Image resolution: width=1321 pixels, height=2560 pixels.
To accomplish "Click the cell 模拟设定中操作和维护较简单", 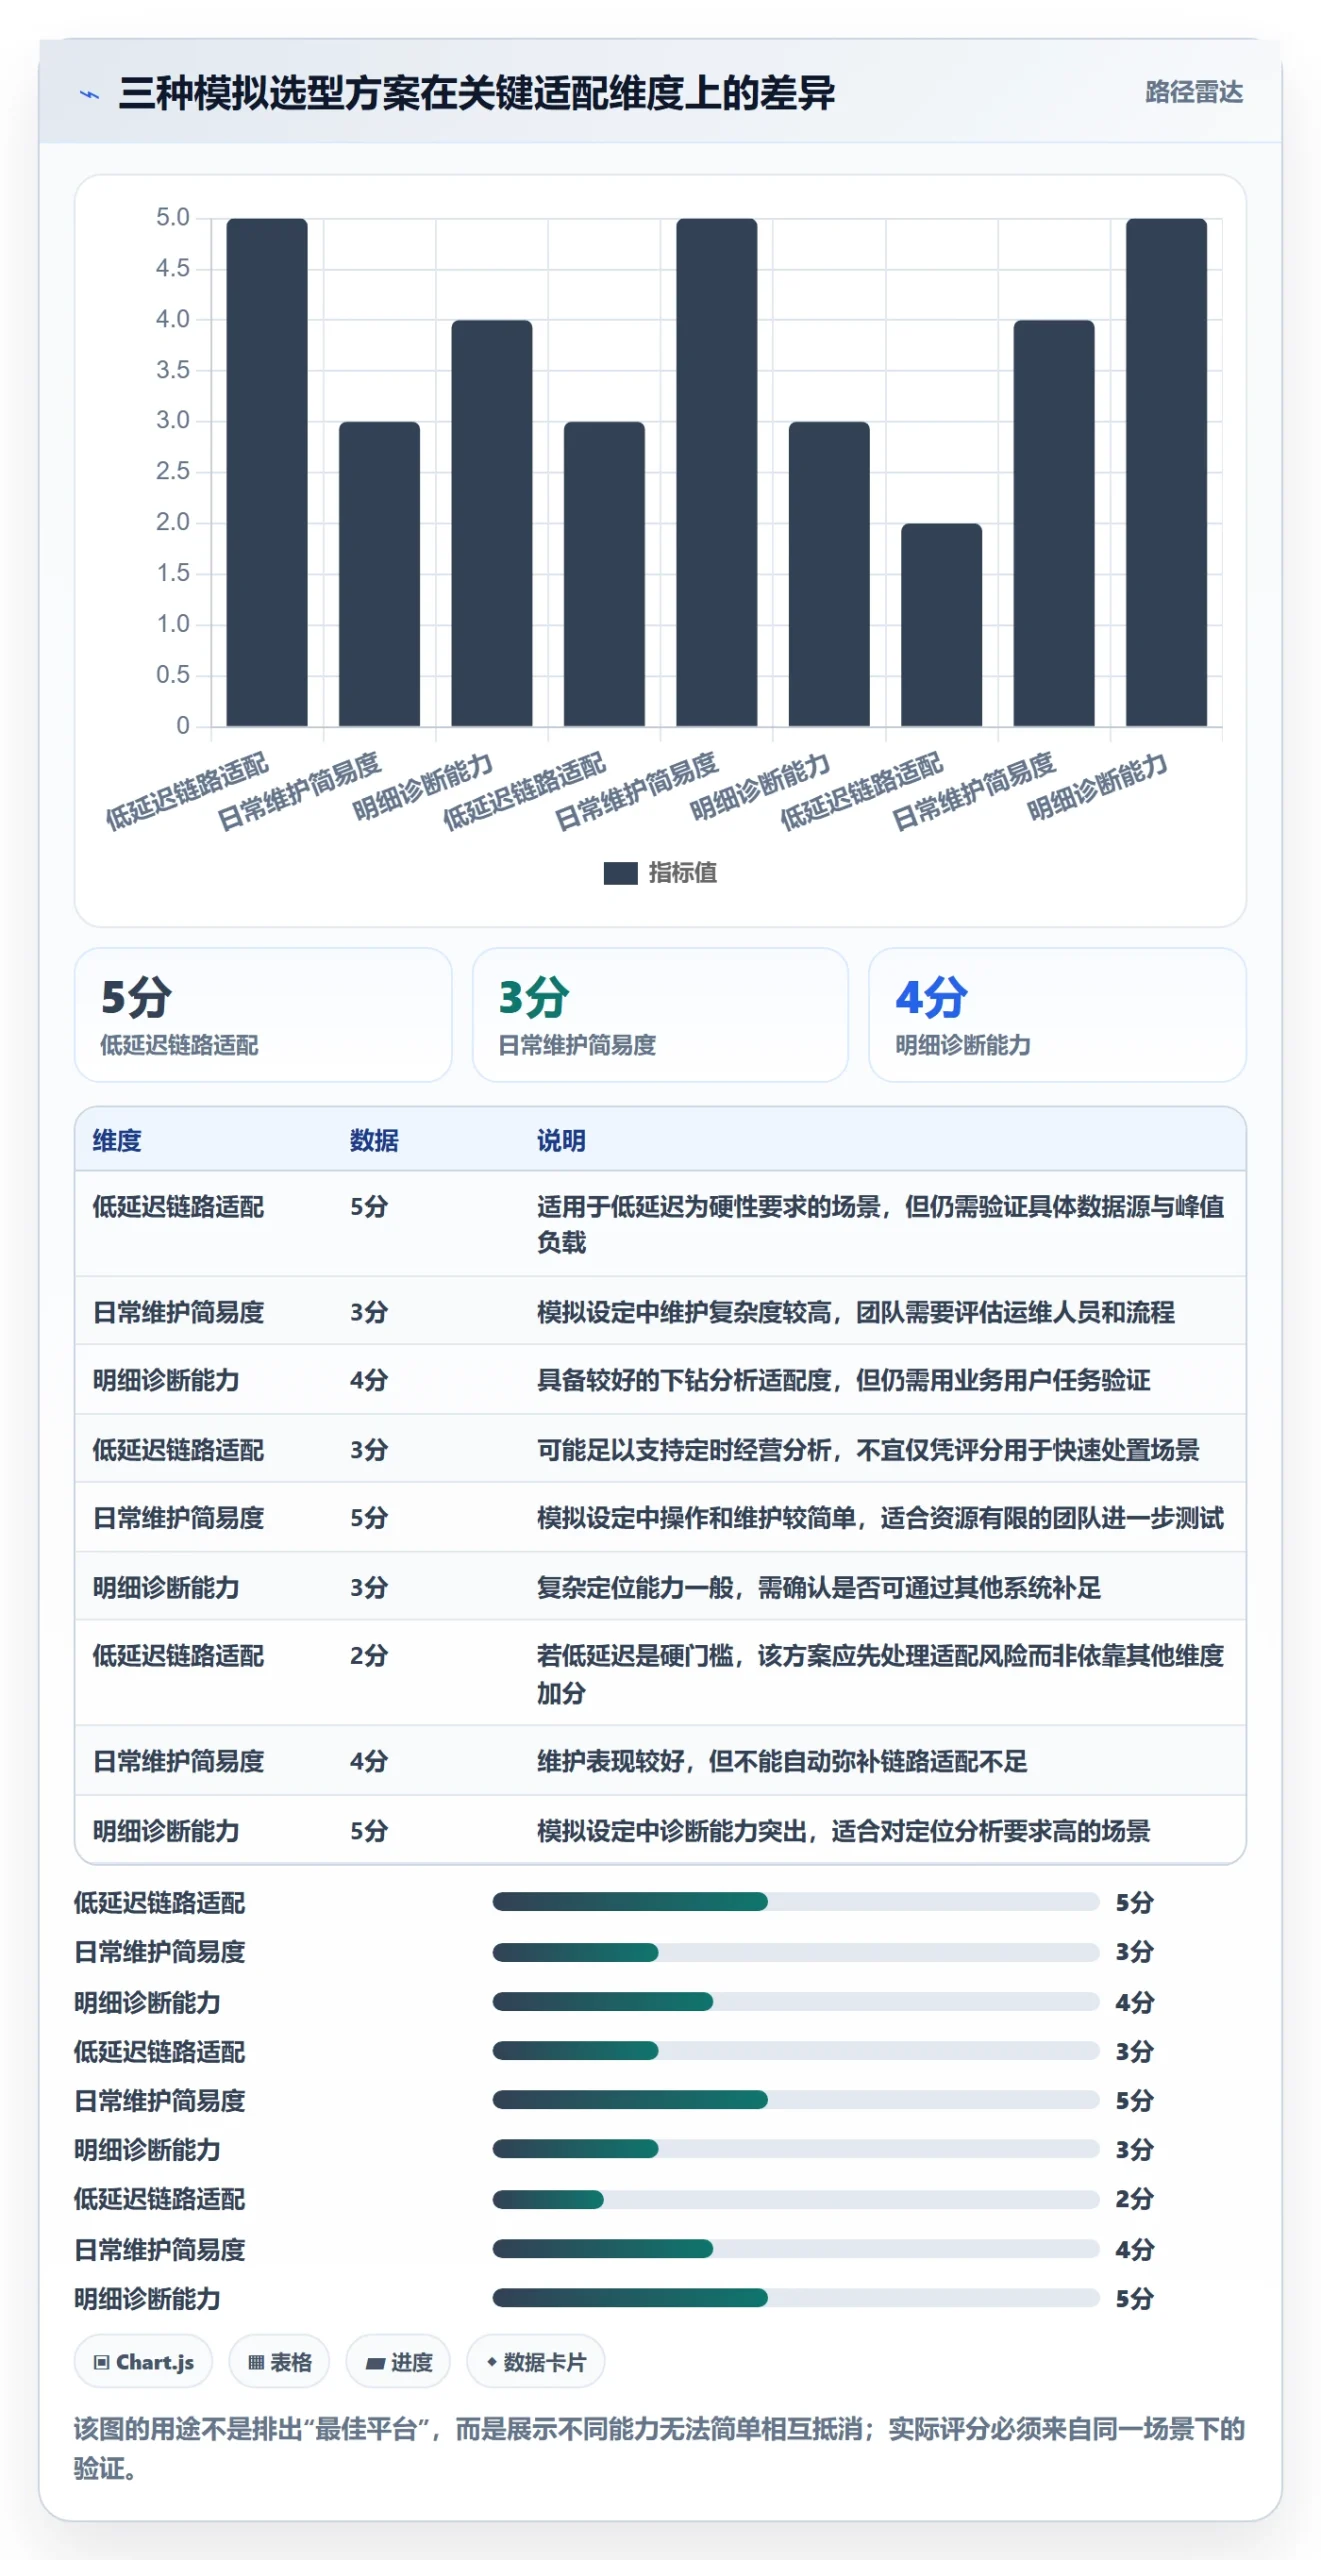I will click(880, 1518).
